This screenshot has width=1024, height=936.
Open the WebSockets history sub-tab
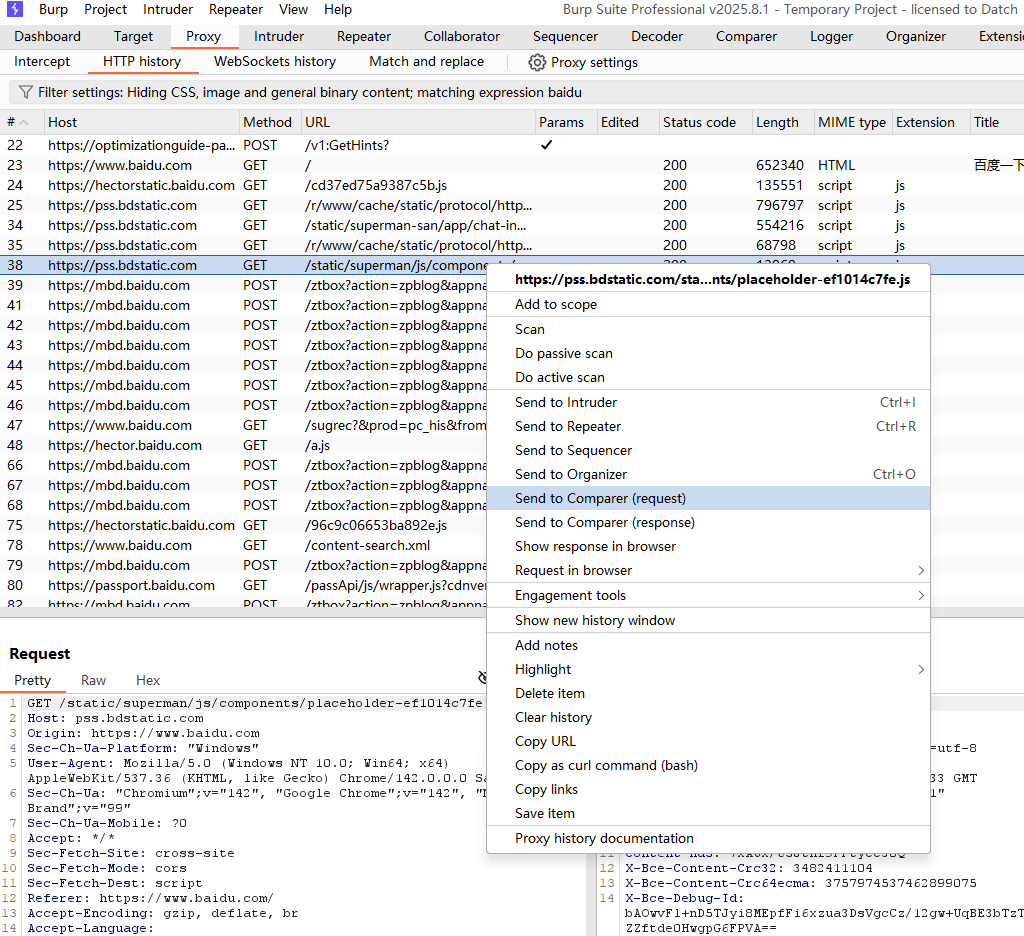[x=275, y=61]
